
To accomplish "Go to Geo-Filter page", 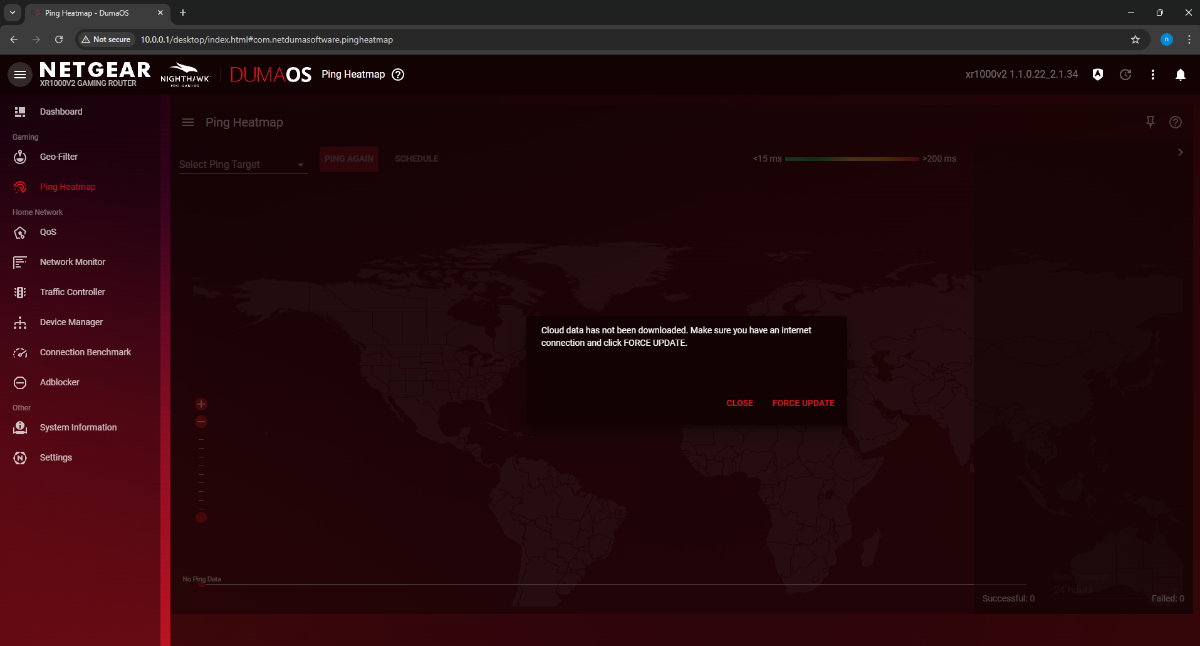I will click(59, 157).
